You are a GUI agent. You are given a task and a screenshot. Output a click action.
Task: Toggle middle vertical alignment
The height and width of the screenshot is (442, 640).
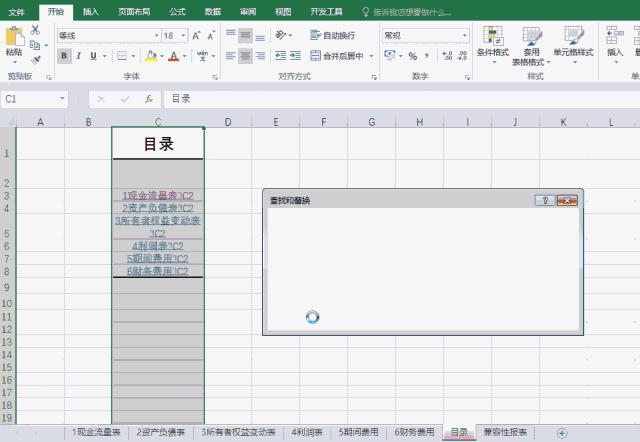coord(245,36)
